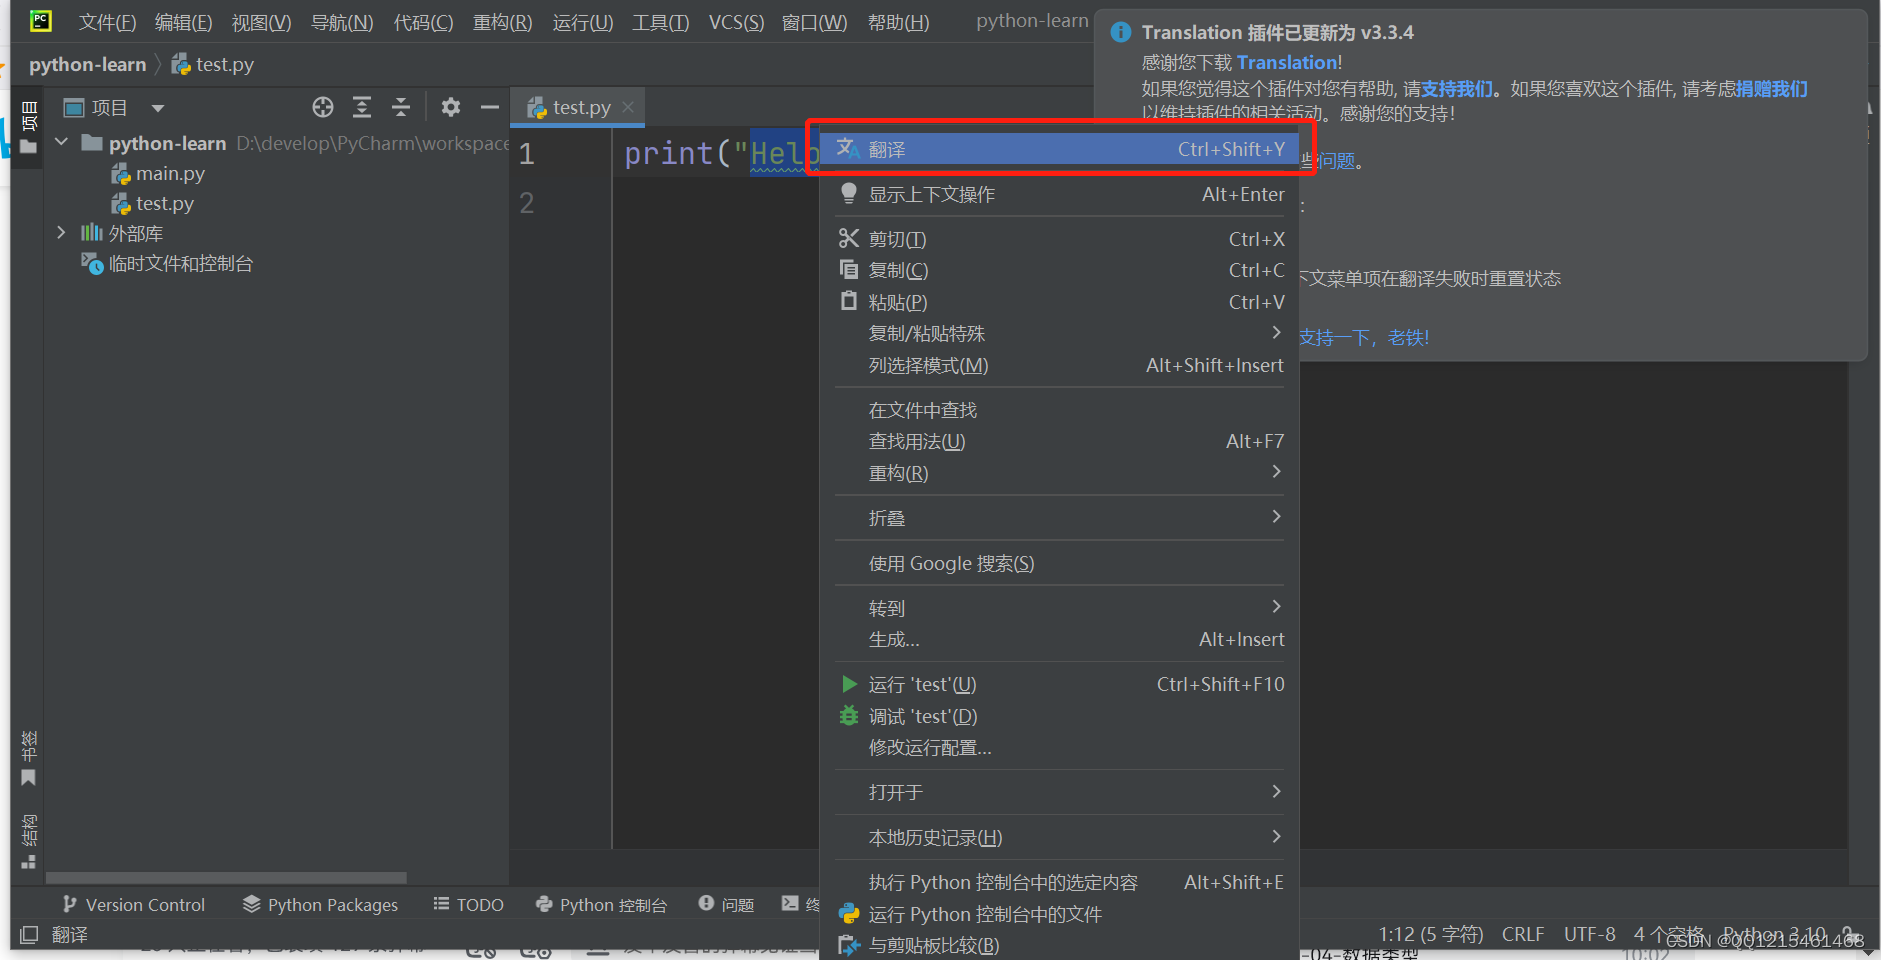Click the scissors Cut icon in context menu

(x=849, y=238)
